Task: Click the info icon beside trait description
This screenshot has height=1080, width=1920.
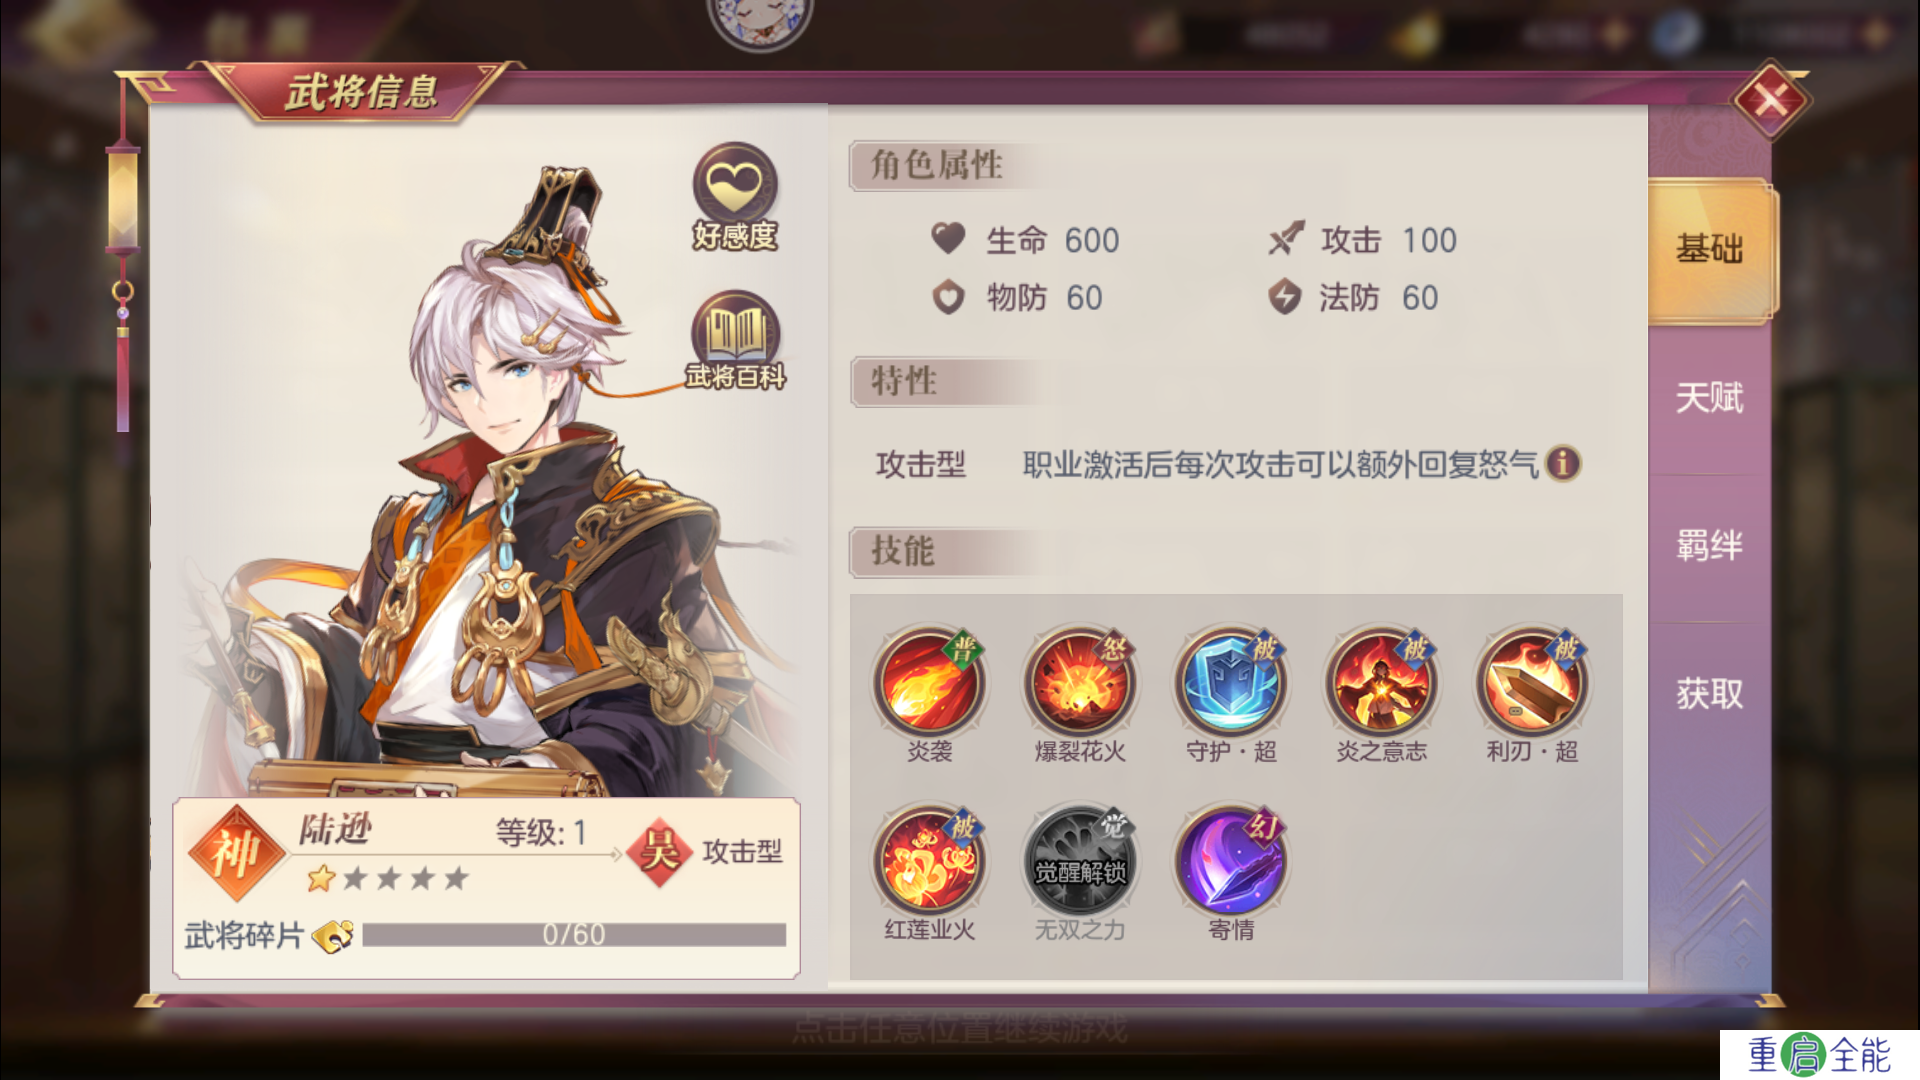Action: 1563,463
